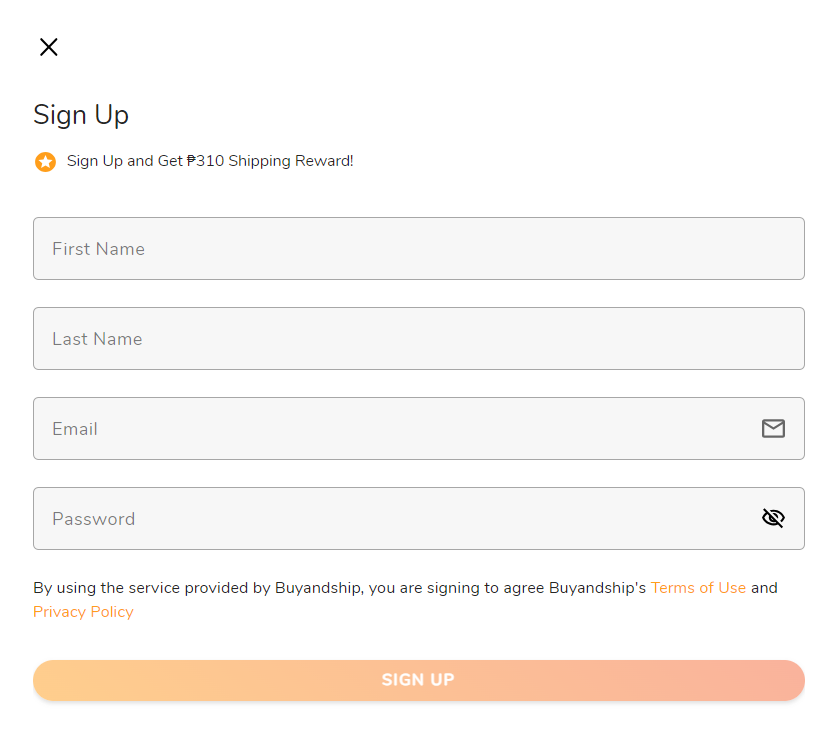
Task: Open the Privacy Policy link
Action: coord(83,612)
